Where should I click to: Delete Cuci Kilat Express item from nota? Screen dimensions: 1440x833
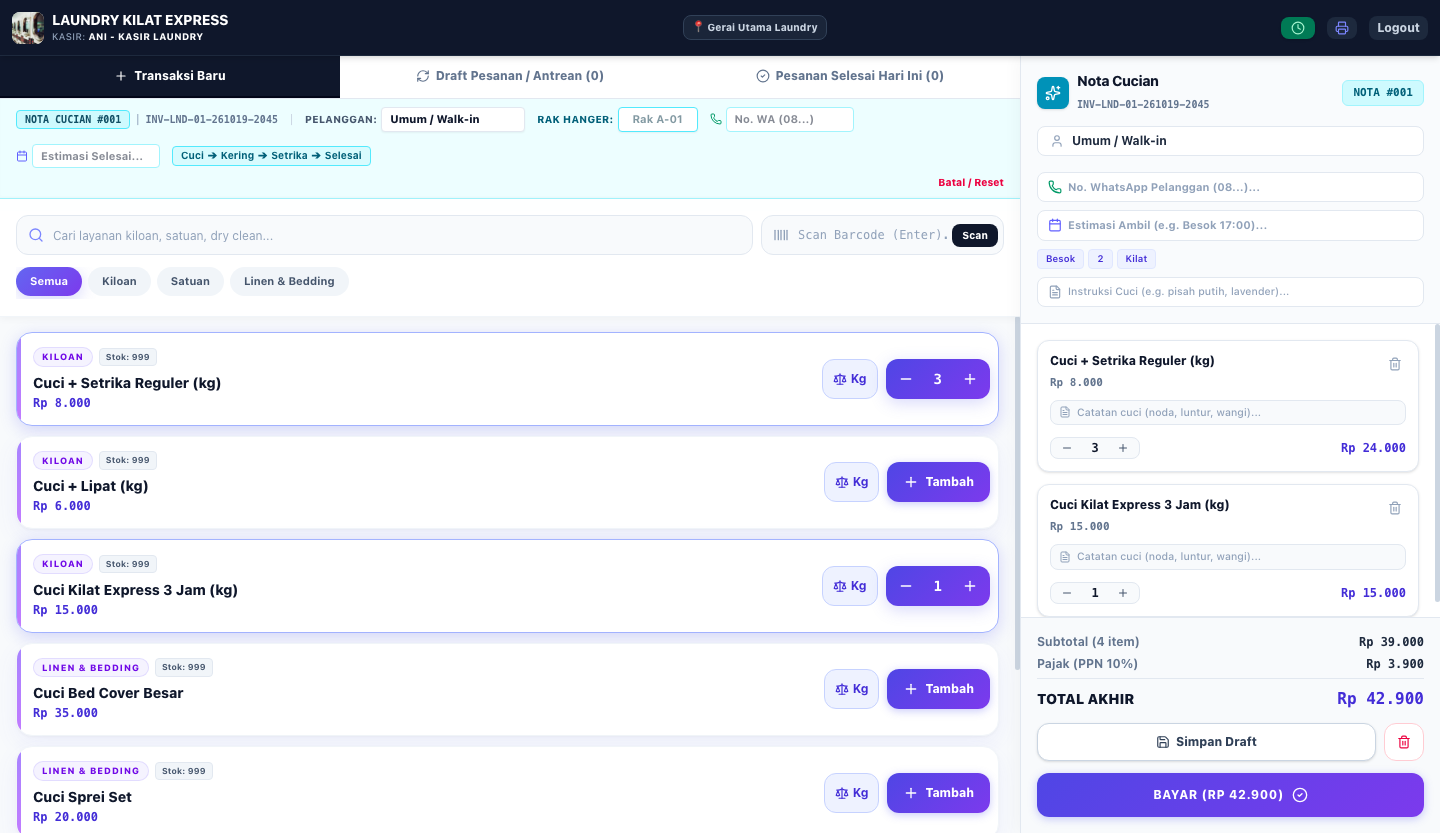(x=1395, y=508)
